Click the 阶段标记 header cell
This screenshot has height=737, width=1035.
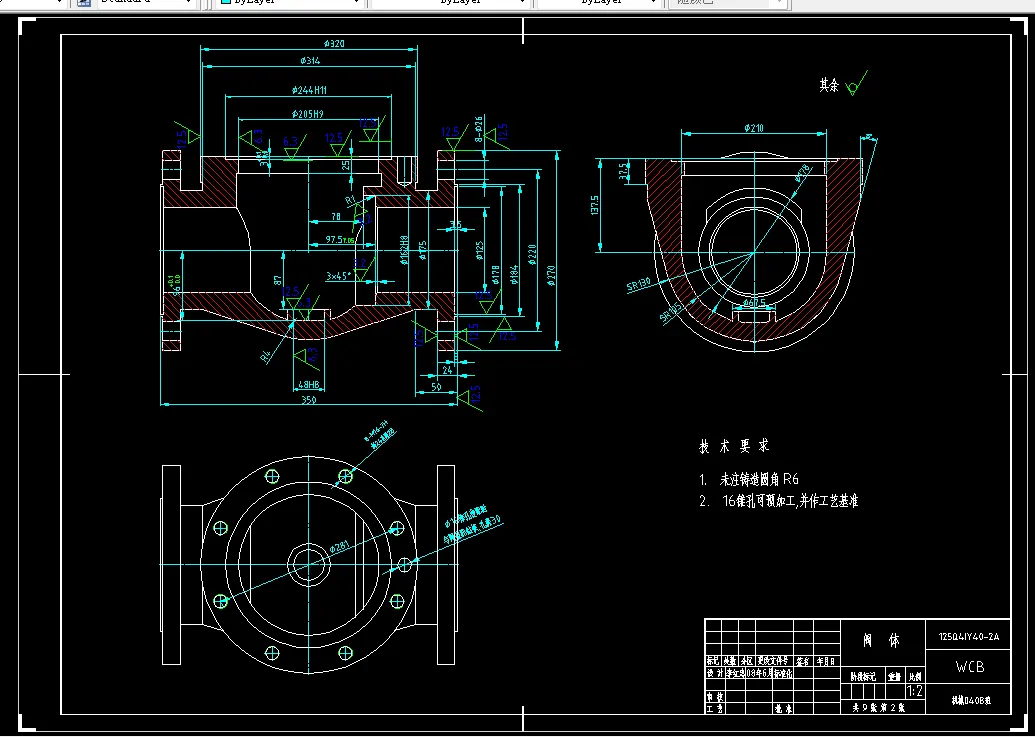(x=863, y=676)
